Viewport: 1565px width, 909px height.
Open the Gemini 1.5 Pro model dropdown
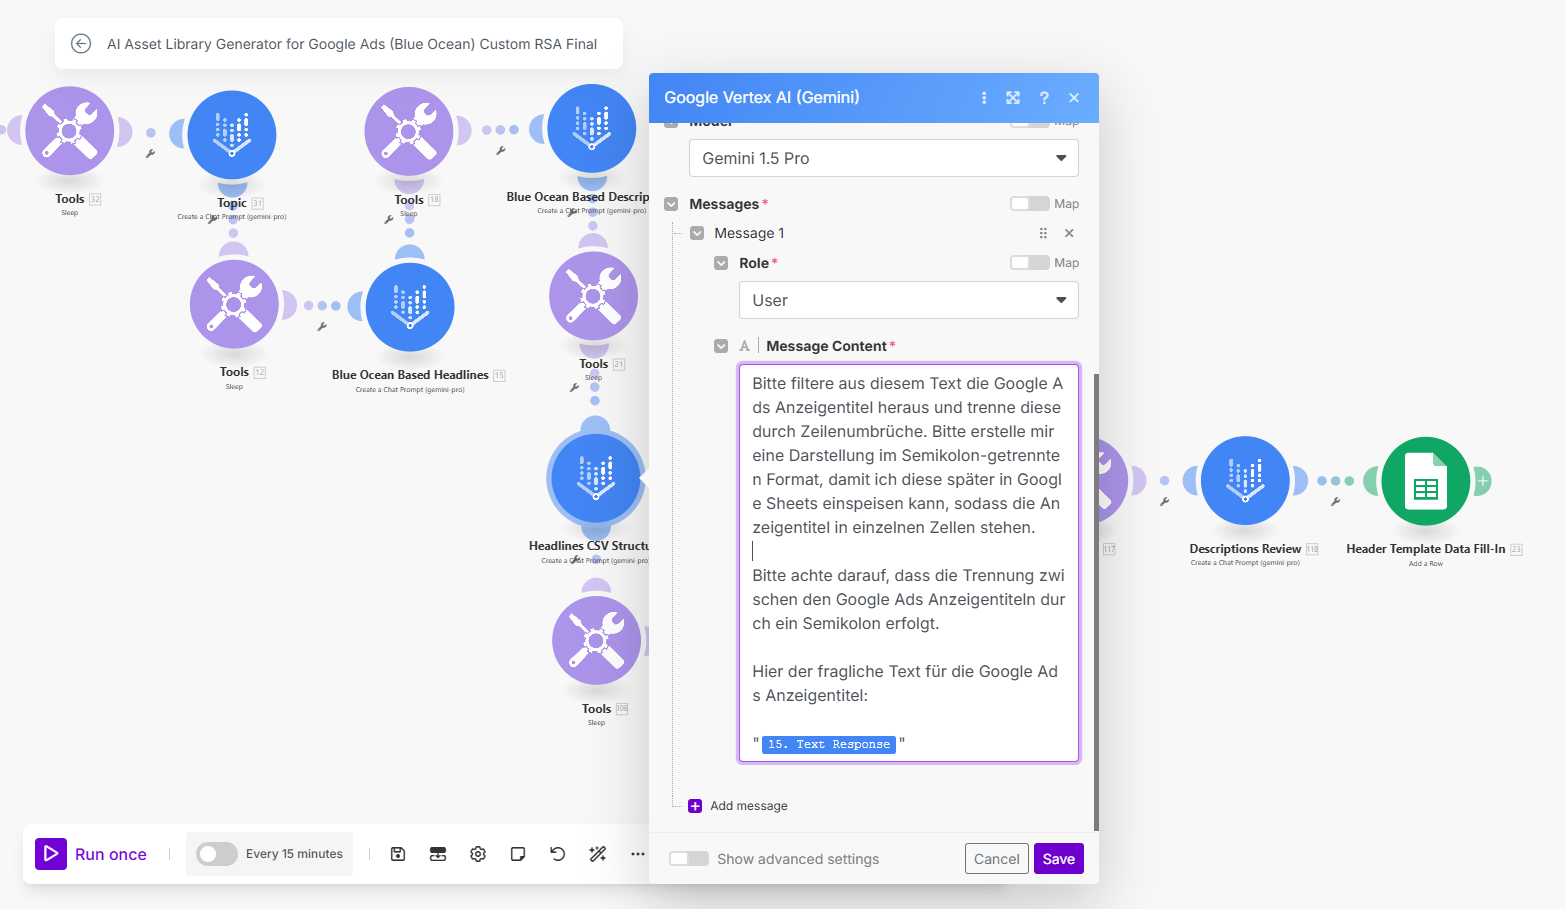[884, 158]
